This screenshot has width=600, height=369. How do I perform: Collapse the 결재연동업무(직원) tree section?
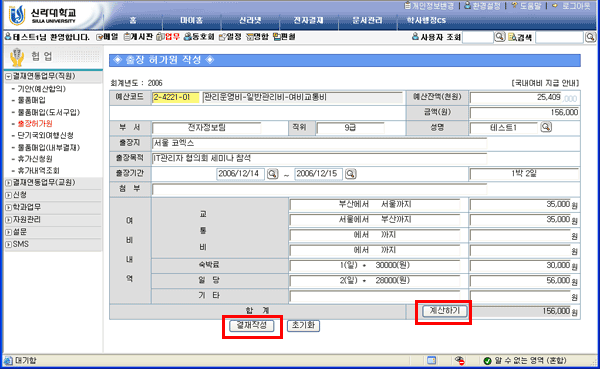(8, 77)
